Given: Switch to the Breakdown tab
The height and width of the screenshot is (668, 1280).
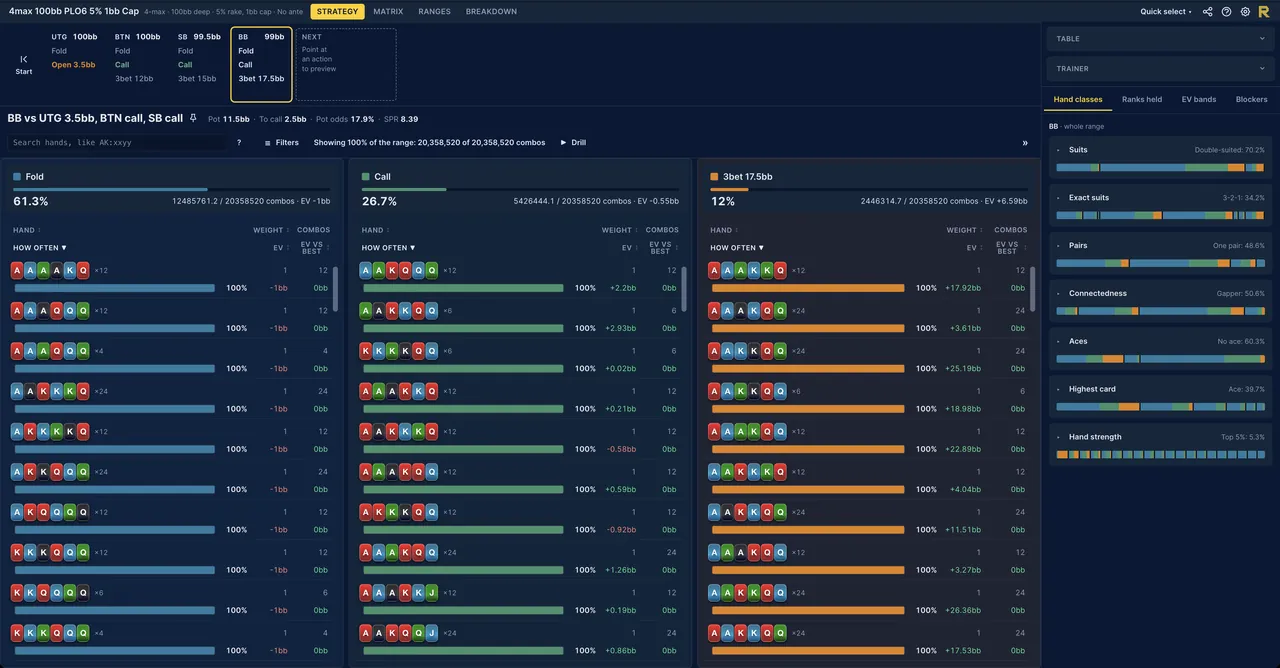Looking at the screenshot, I should 491,12.
